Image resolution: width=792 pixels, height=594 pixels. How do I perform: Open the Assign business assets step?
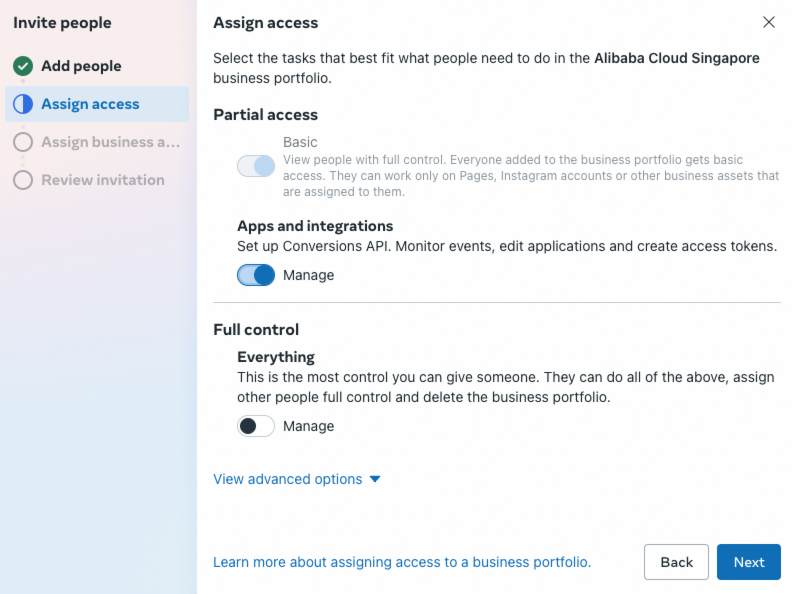(x=110, y=142)
